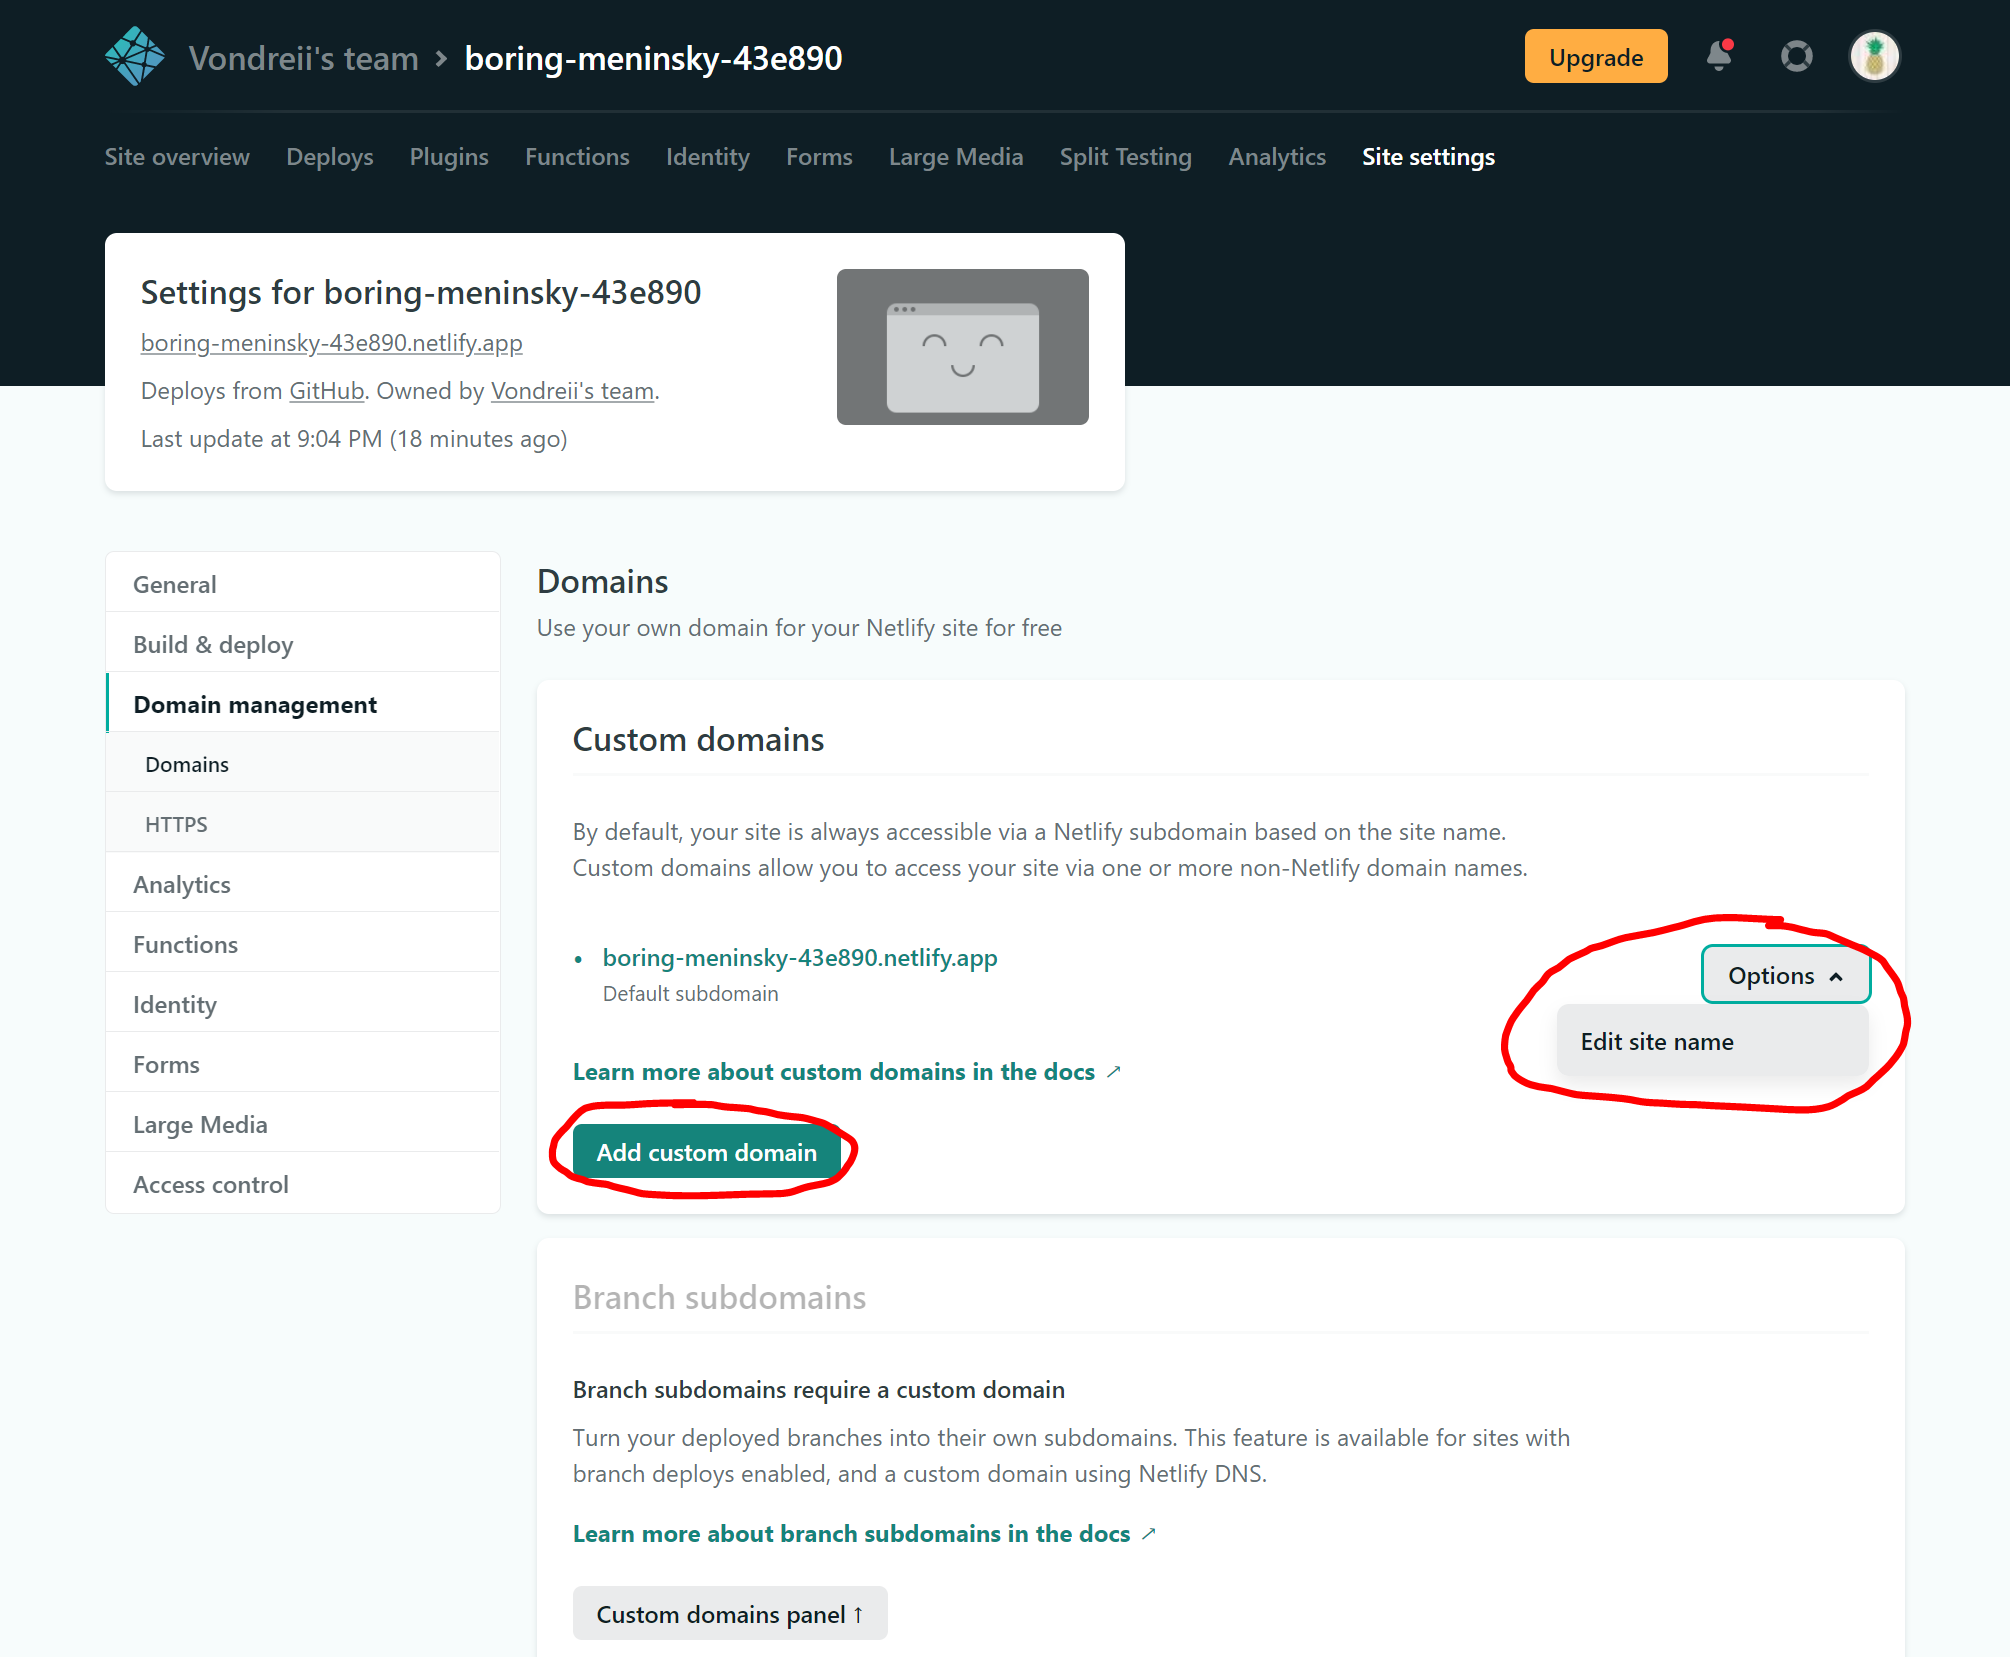Follow the GitHub link

click(x=327, y=390)
